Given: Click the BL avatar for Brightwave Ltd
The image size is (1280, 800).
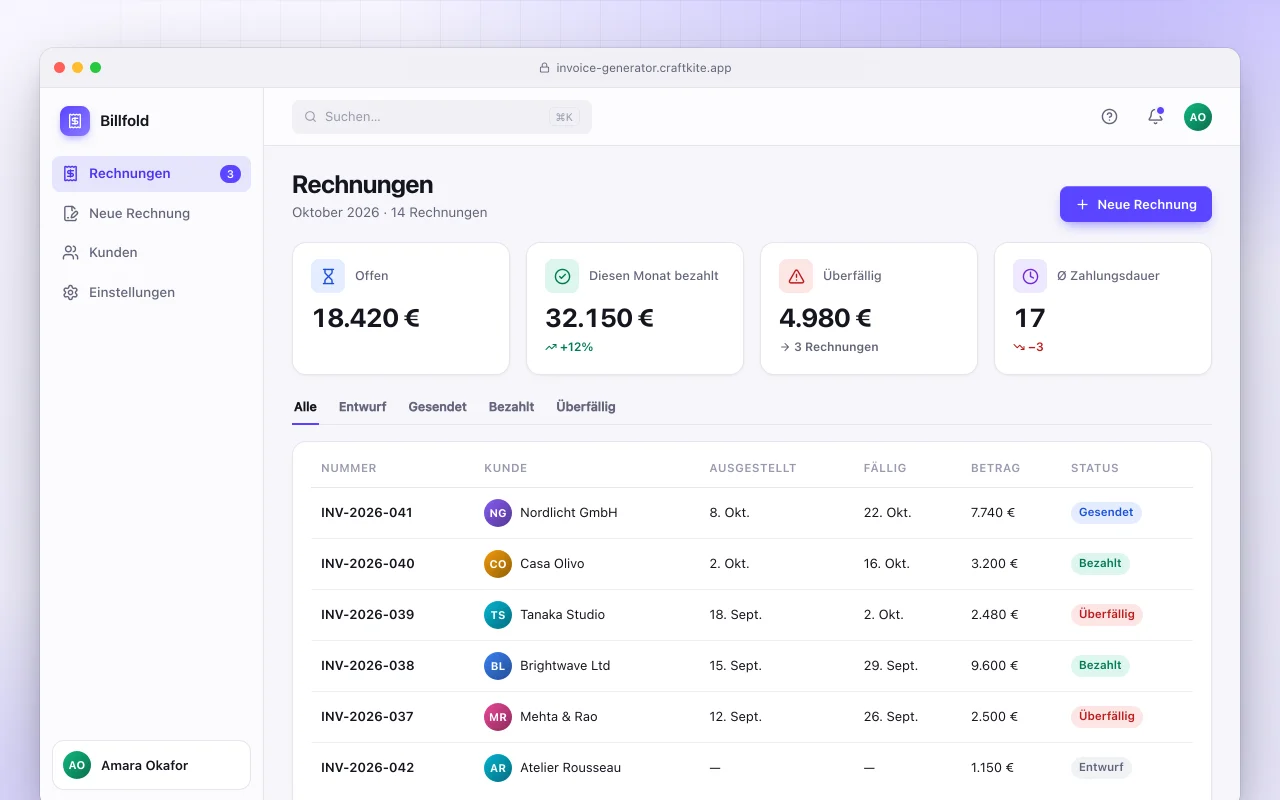Looking at the screenshot, I should (498, 666).
